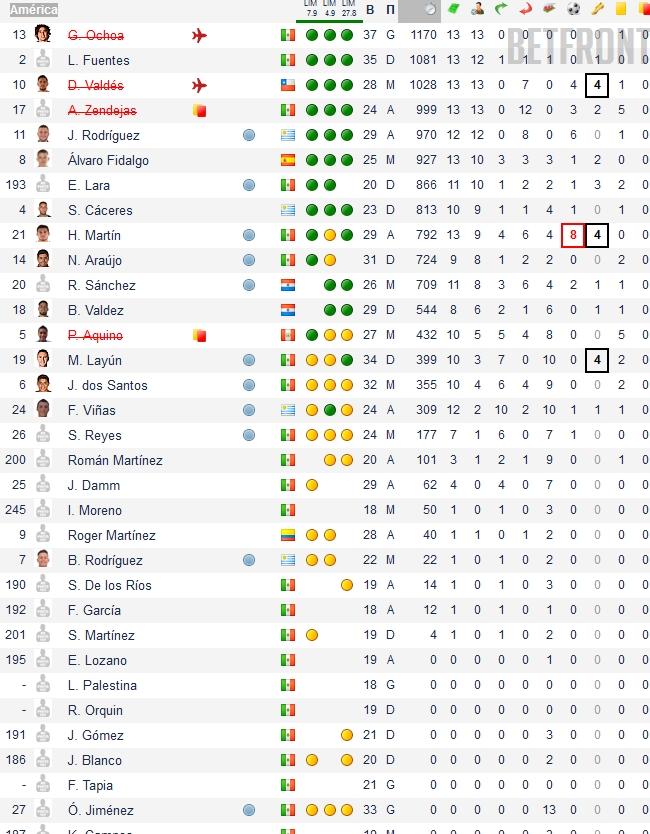Screen dimensions: 650x834
Task: Click the Colombian flag beside Roger Martínez
Action: [x=288, y=535]
